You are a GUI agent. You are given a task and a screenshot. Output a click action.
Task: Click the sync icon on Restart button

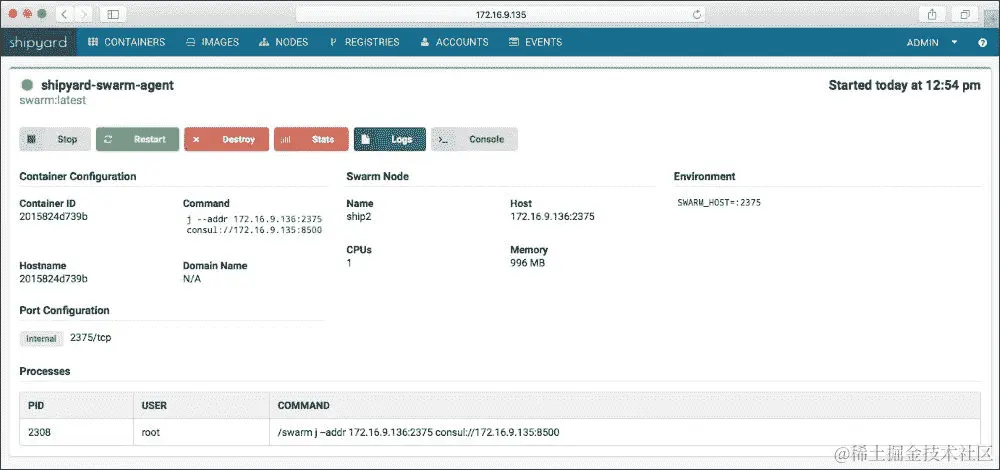(108, 139)
